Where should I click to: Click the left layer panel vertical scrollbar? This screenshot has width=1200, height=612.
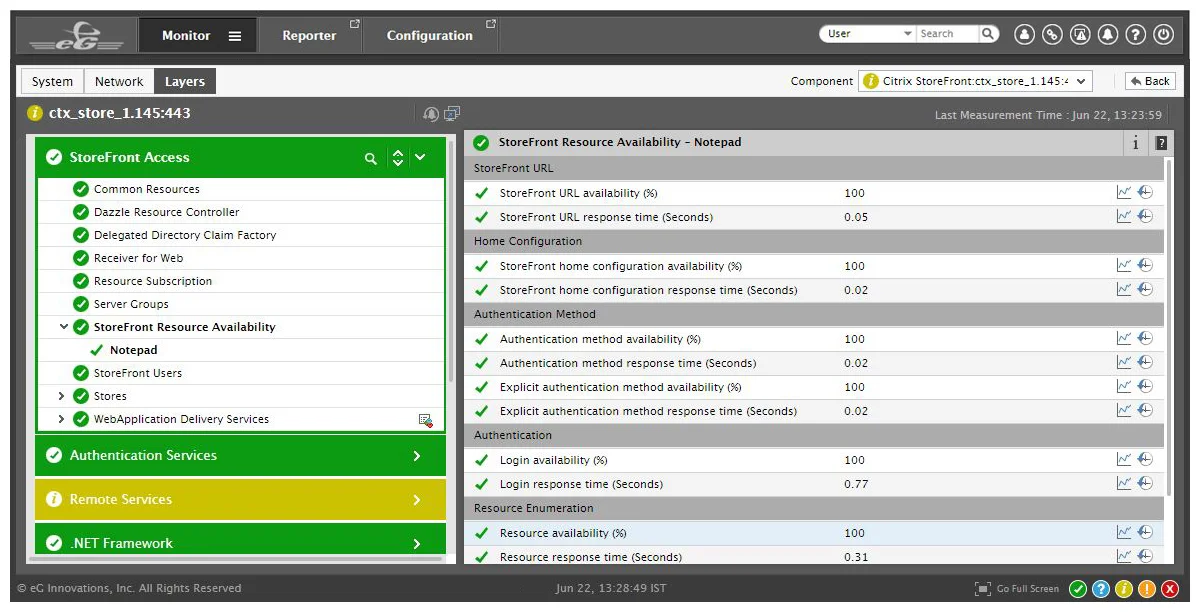click(x=450, y=260)
